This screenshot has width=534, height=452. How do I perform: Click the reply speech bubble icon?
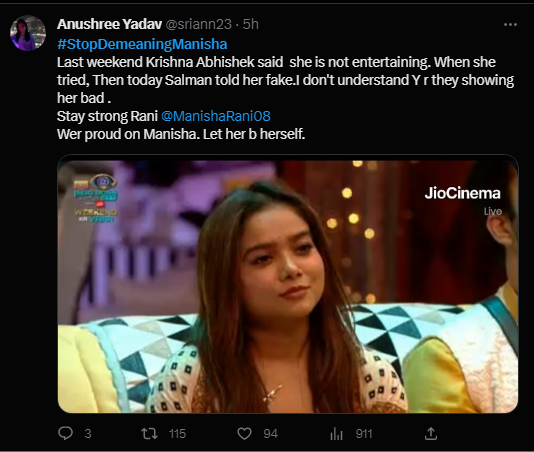pos(65,433)
